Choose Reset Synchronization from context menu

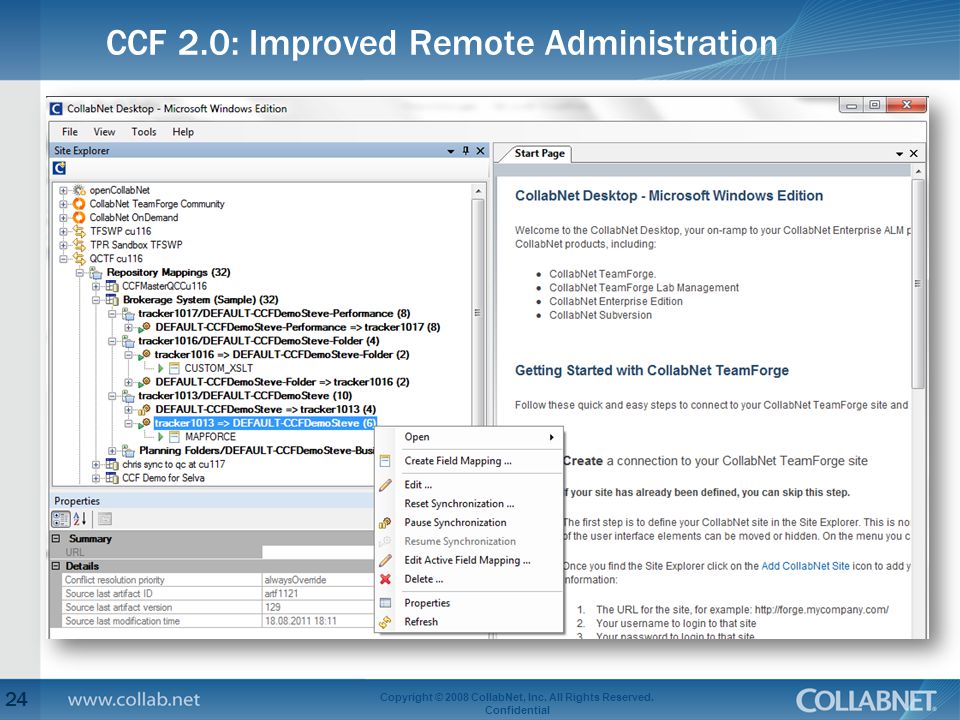[470, 504]
